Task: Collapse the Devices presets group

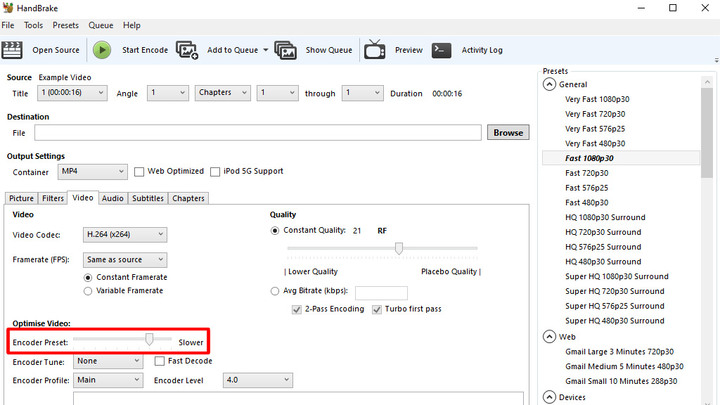Action: 549,397
